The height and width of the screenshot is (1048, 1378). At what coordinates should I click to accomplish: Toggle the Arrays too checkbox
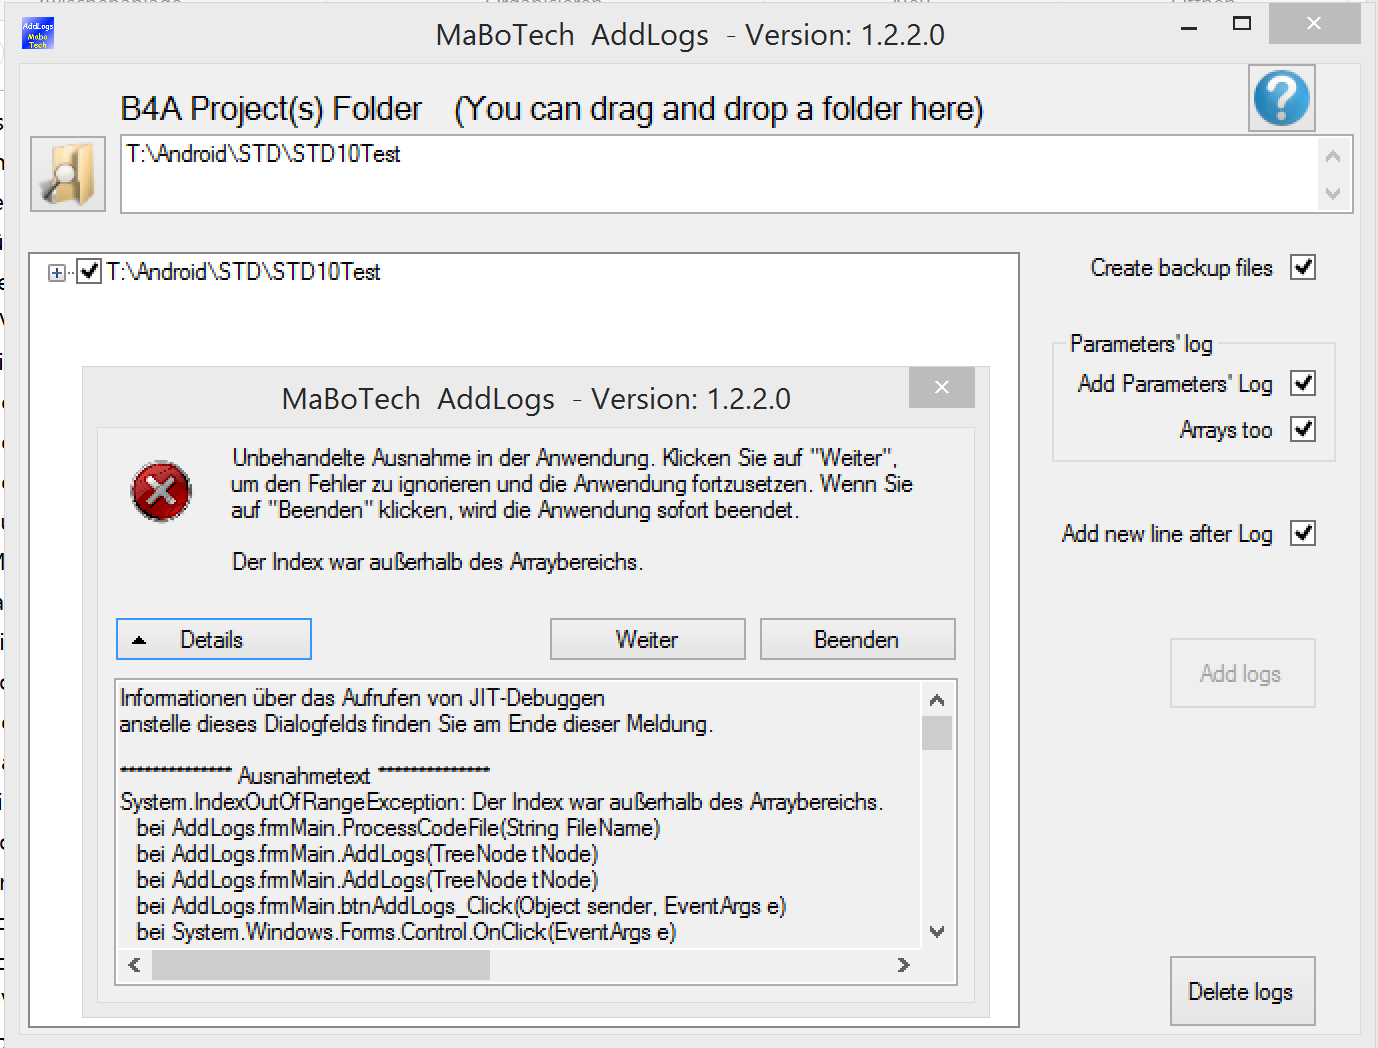point(1303,429)
